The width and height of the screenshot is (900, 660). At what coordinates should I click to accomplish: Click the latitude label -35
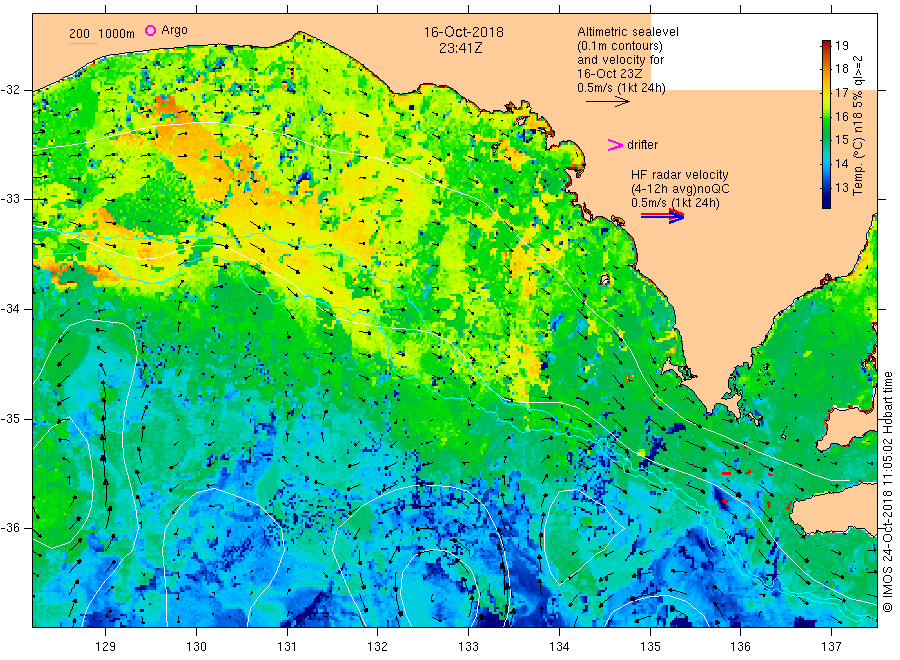pos(10,418)
